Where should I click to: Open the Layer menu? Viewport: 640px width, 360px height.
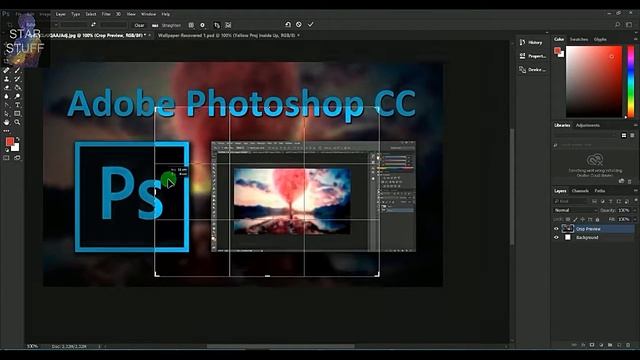(x=60, y=14)
